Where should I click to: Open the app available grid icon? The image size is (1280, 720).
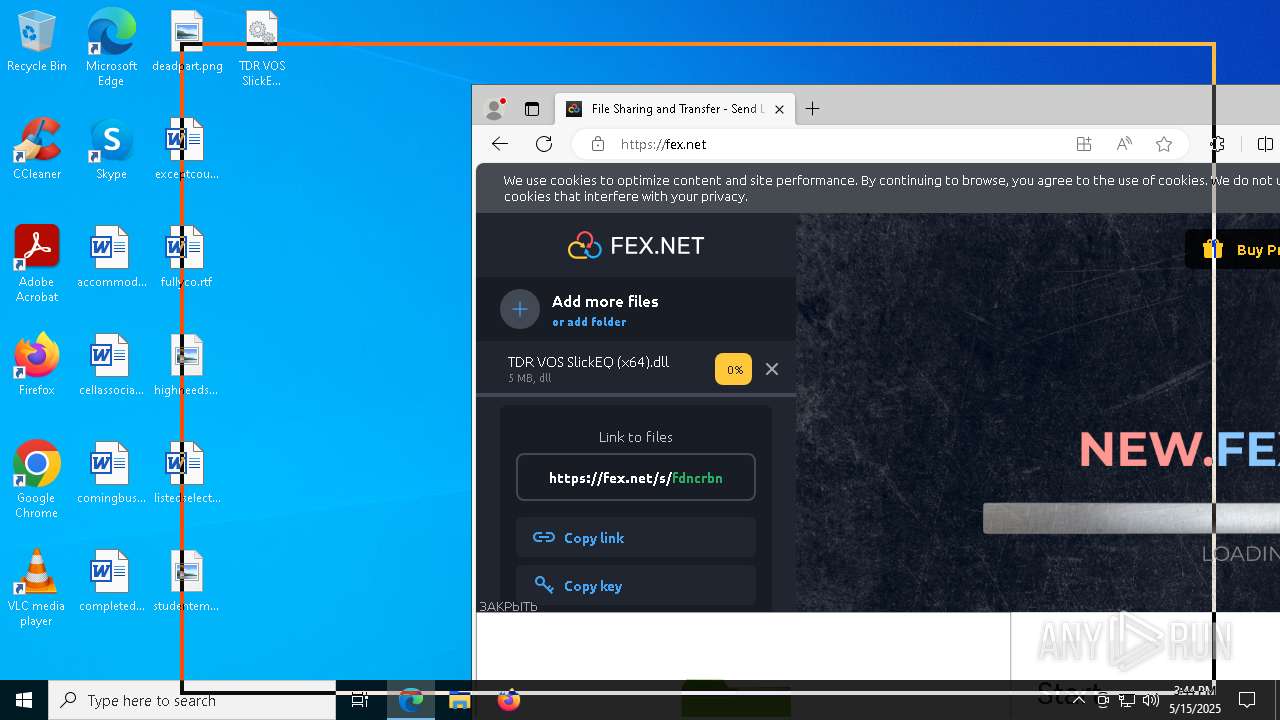coord(1084,144)
